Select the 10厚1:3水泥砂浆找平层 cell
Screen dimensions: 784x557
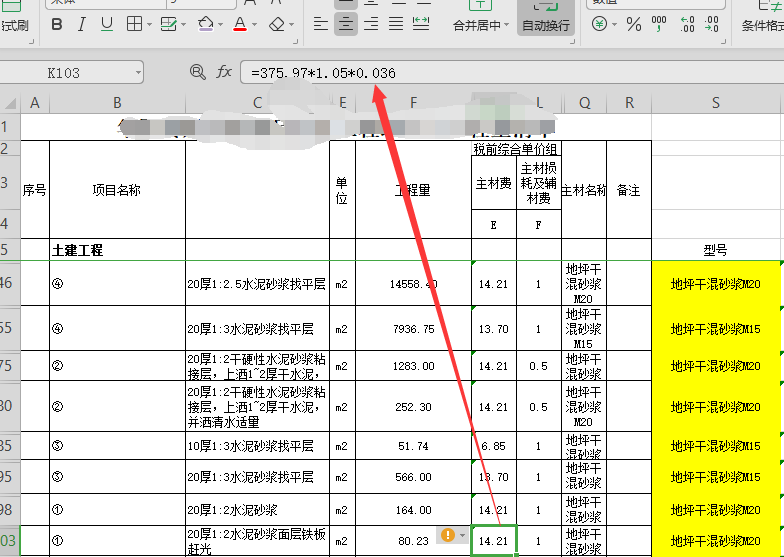[x=257, y=446]
